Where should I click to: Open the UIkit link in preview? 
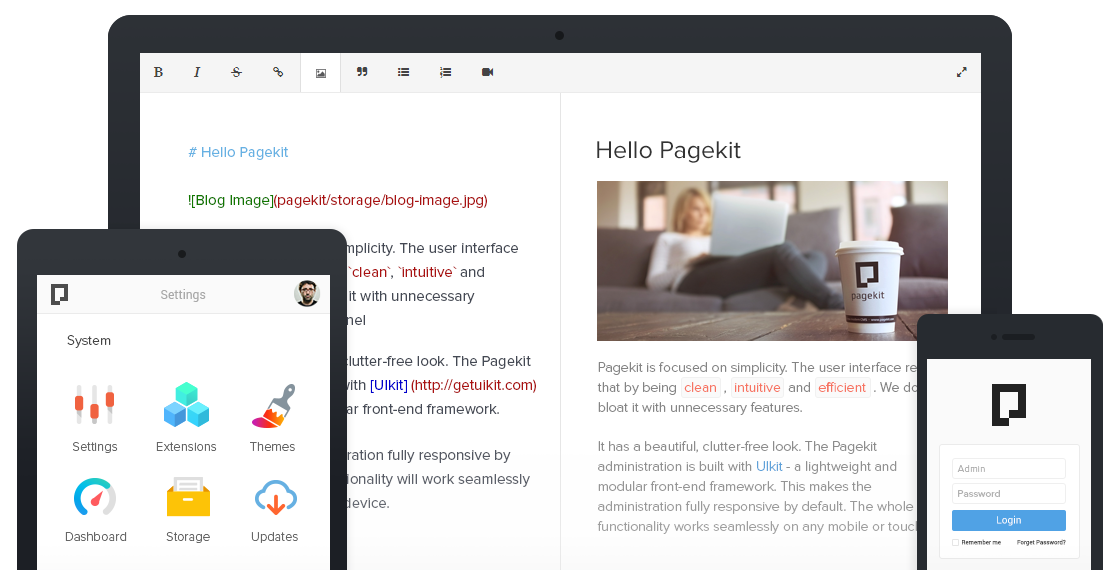pos(769,466)
